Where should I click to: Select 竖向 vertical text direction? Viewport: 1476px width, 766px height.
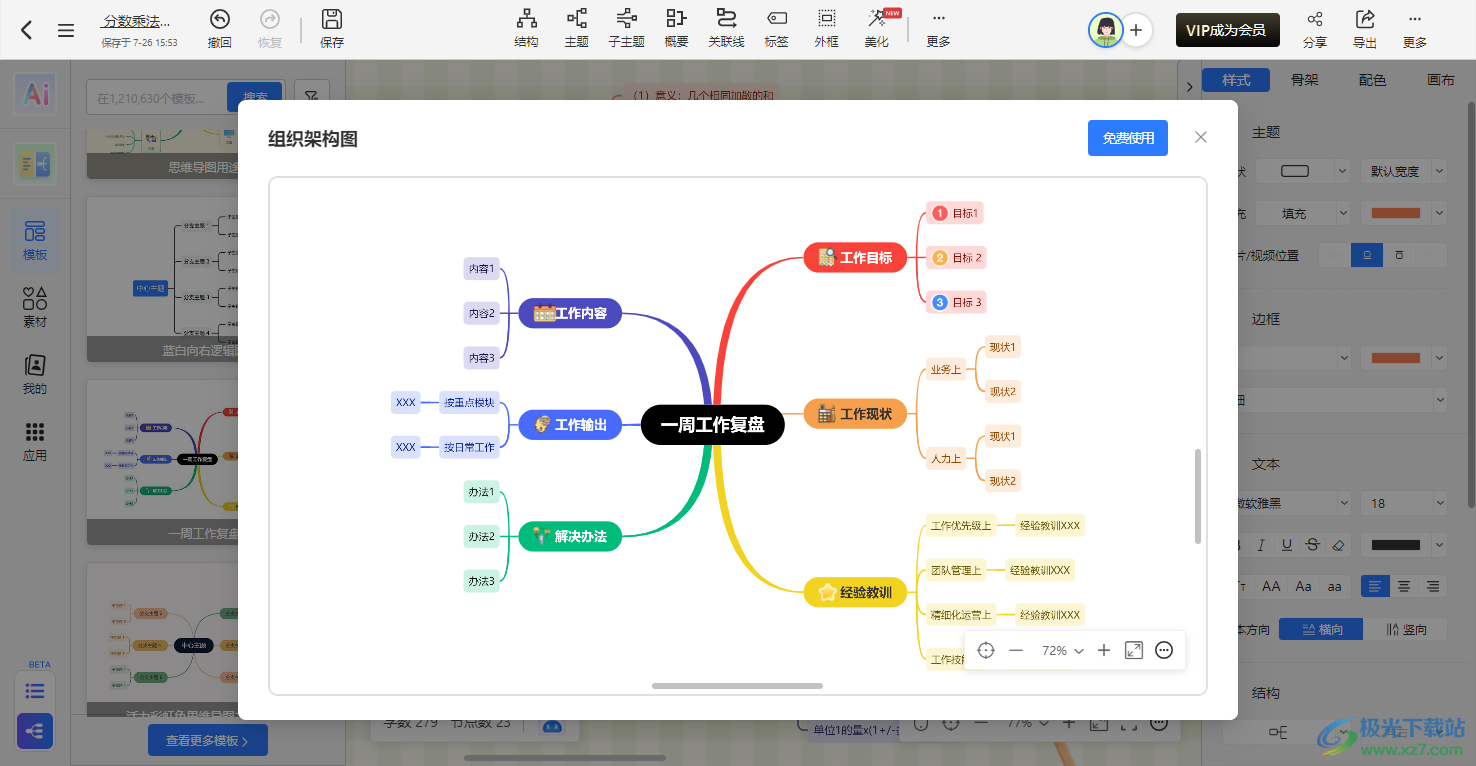[x=1406, y=629]
